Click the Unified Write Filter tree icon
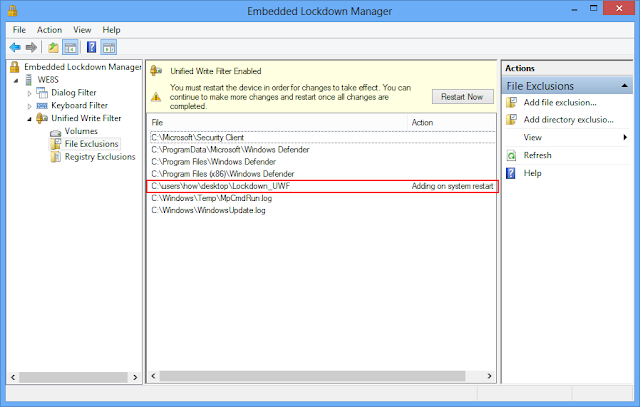This screenshot has width=640, height=407. pos(42,118)
